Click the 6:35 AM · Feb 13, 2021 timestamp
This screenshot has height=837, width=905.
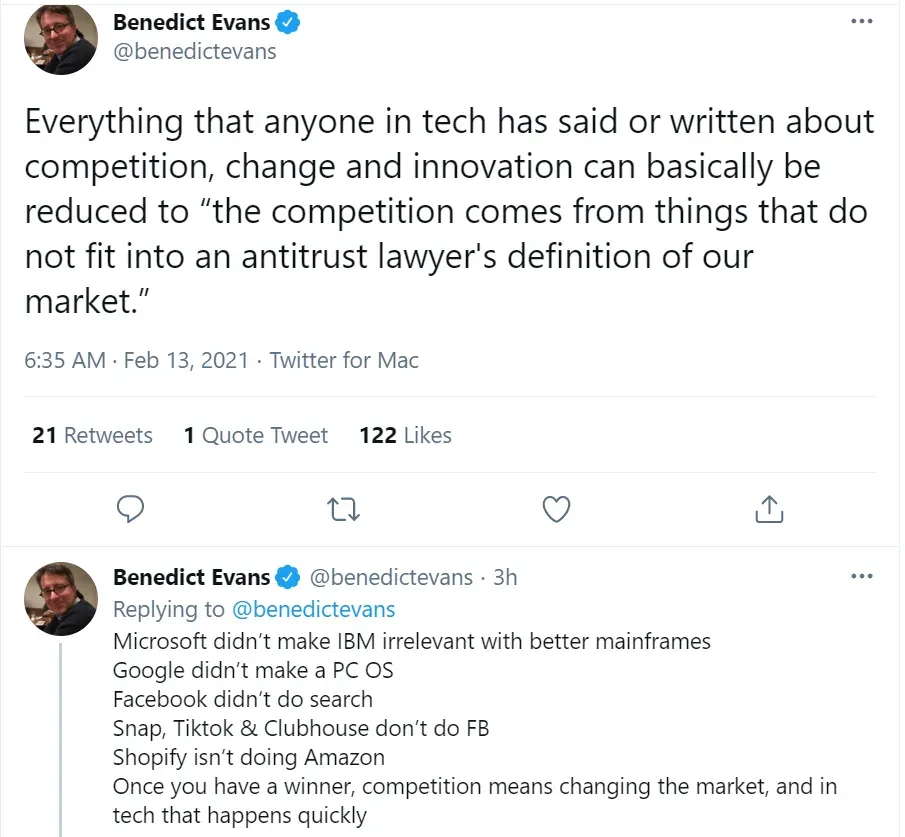pyautogui.click(x=136, y=360)
